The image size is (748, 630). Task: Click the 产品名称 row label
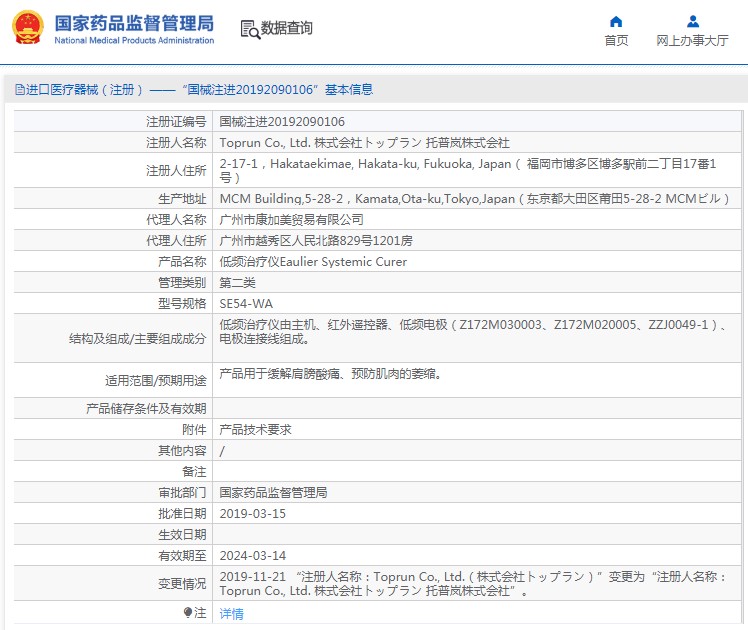click(x=182, y=262)
